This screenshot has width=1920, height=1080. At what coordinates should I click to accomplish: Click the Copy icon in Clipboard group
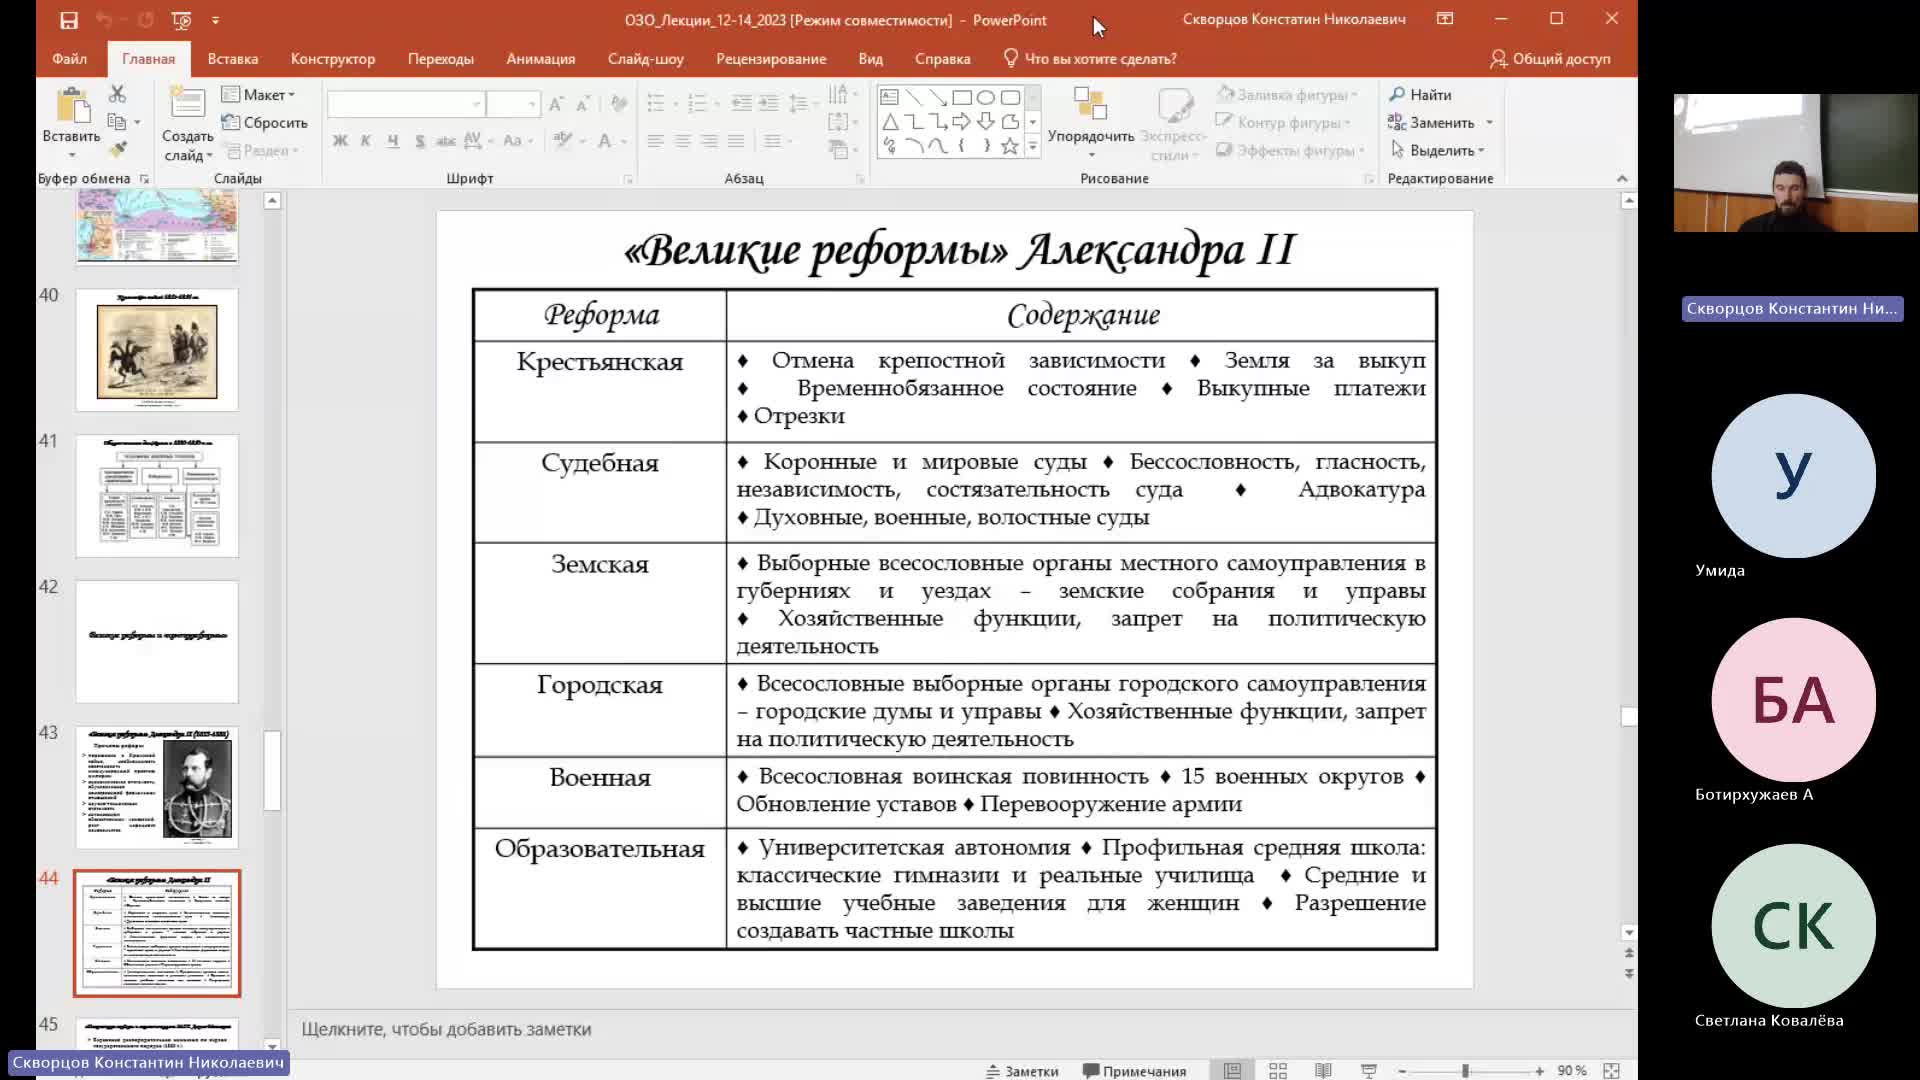pyautogui.click(x=117, y=122)
